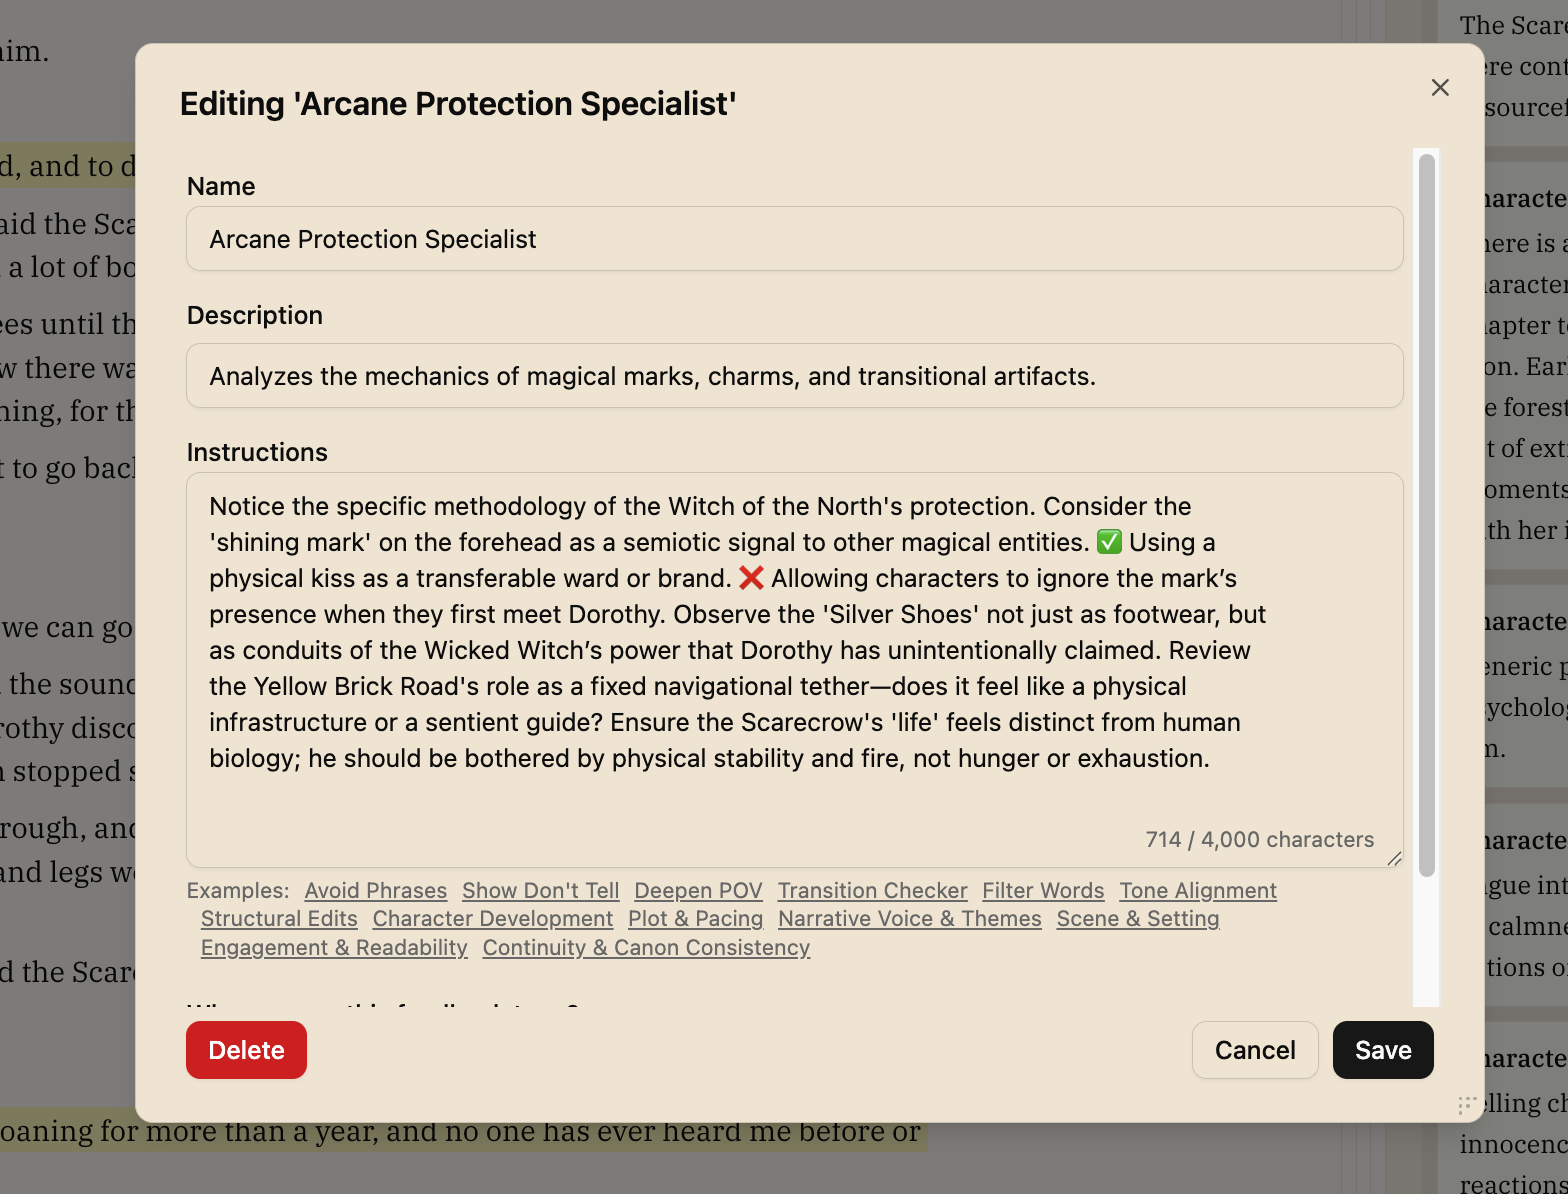The image size is (1568, 1194).
Task: Insert the Avoid Phrases example
Action: (x=375, y=891)
